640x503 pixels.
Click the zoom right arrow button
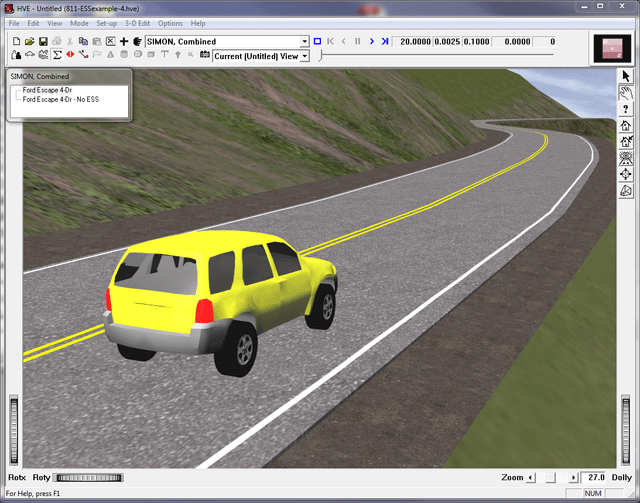(x=573, y=478)
